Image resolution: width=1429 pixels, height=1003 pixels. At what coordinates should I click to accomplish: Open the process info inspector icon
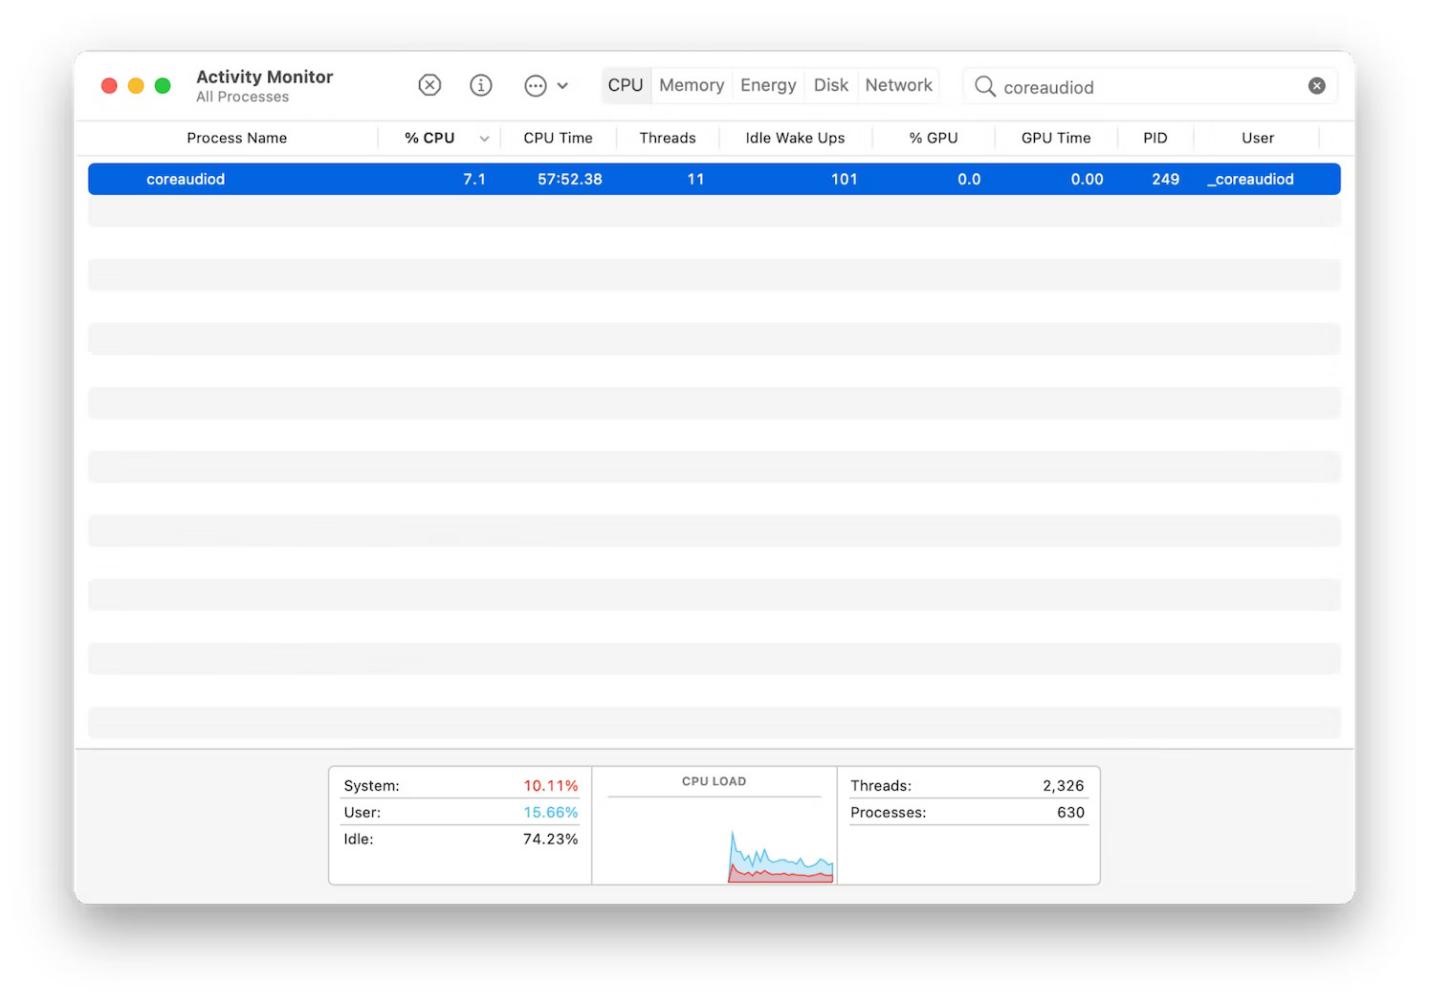[481, 85]
